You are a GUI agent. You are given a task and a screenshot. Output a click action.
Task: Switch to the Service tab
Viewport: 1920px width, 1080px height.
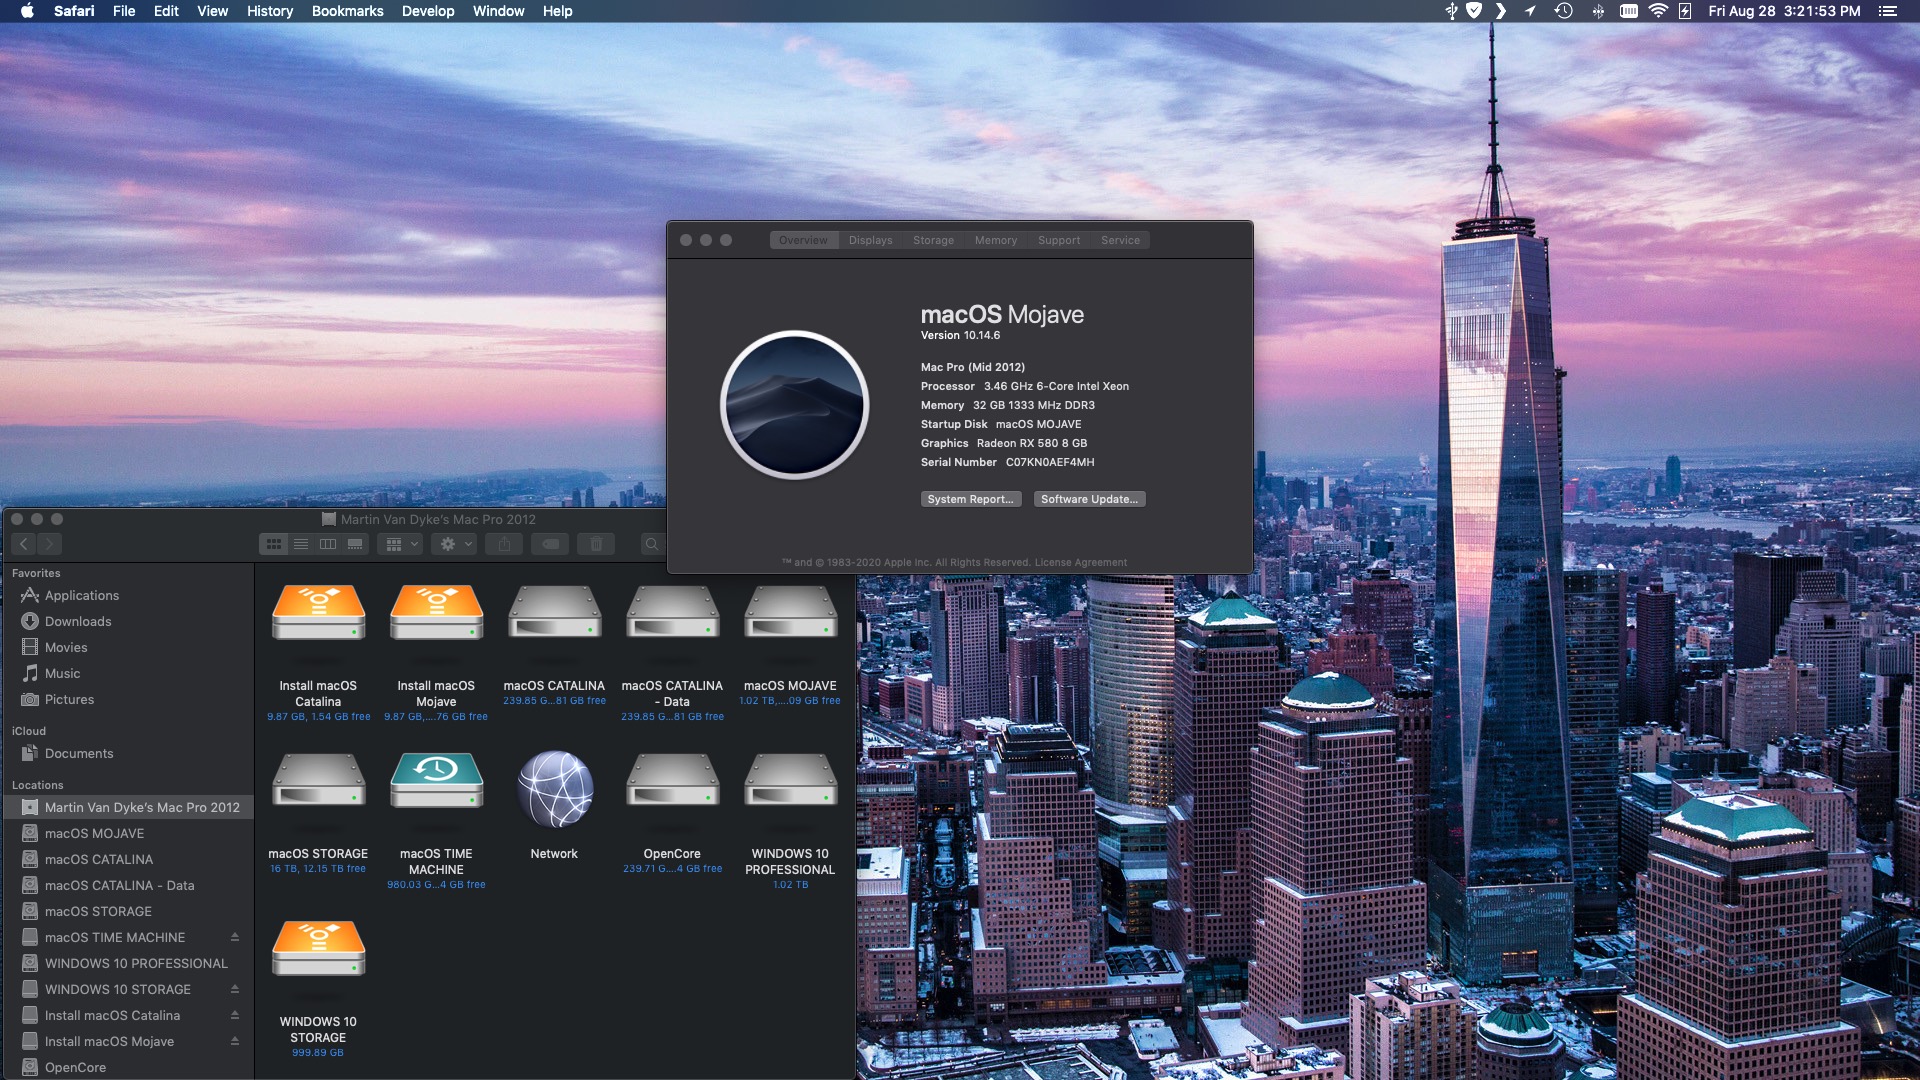click(1120, 240)
